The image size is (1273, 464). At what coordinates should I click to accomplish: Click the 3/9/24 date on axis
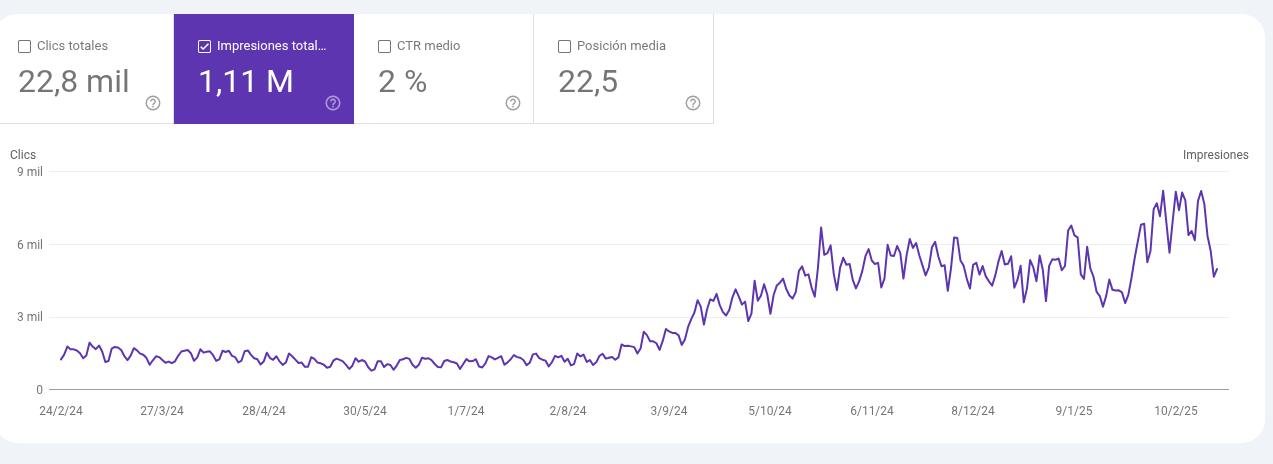click(x=669, y=411)
